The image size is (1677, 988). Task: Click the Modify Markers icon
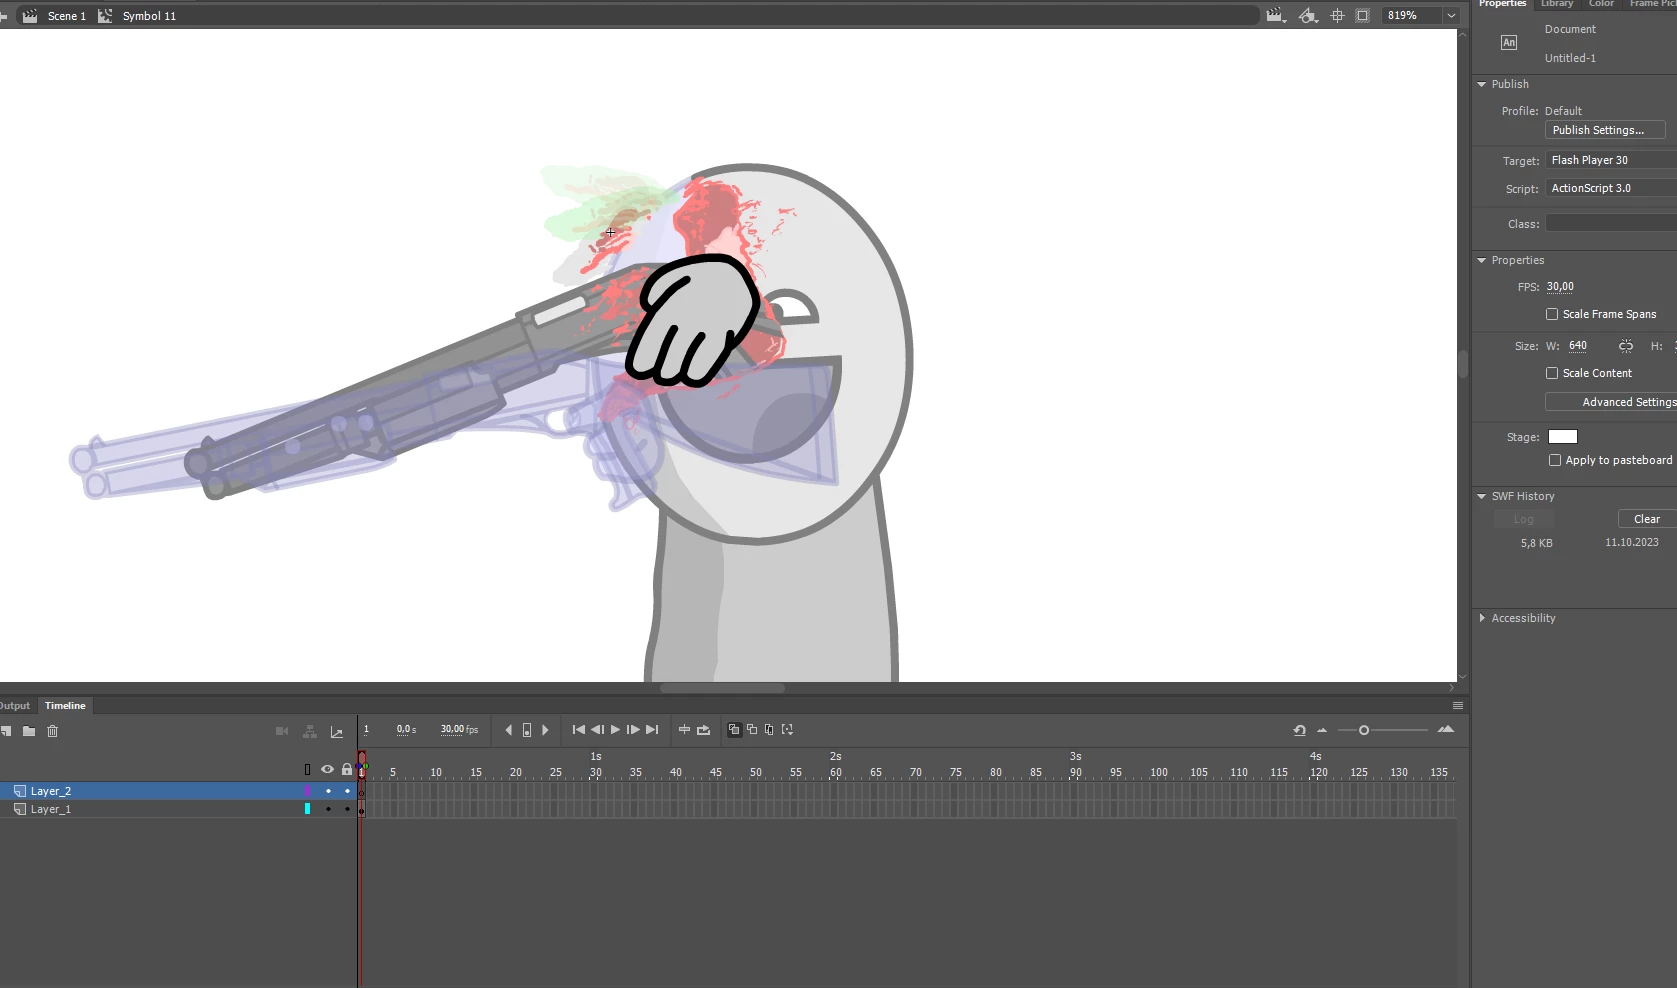tap(787, 730)
